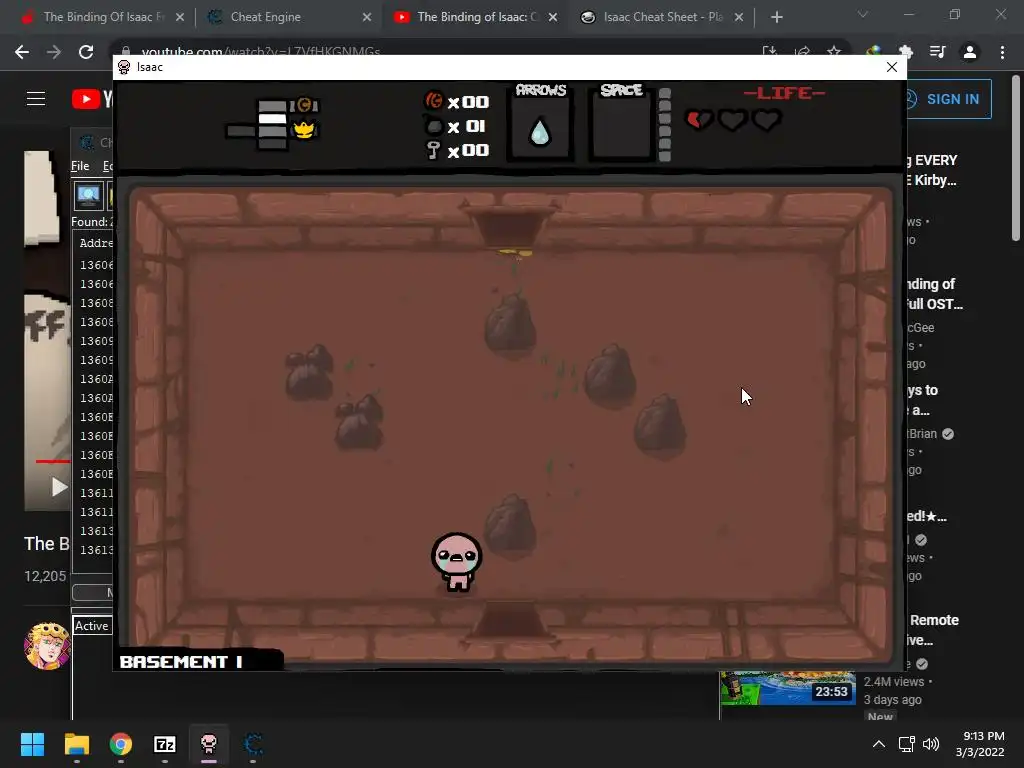Open the clock showing 9:13 PM
This screenshot has width=1024, height=768.
click(980, 744)
